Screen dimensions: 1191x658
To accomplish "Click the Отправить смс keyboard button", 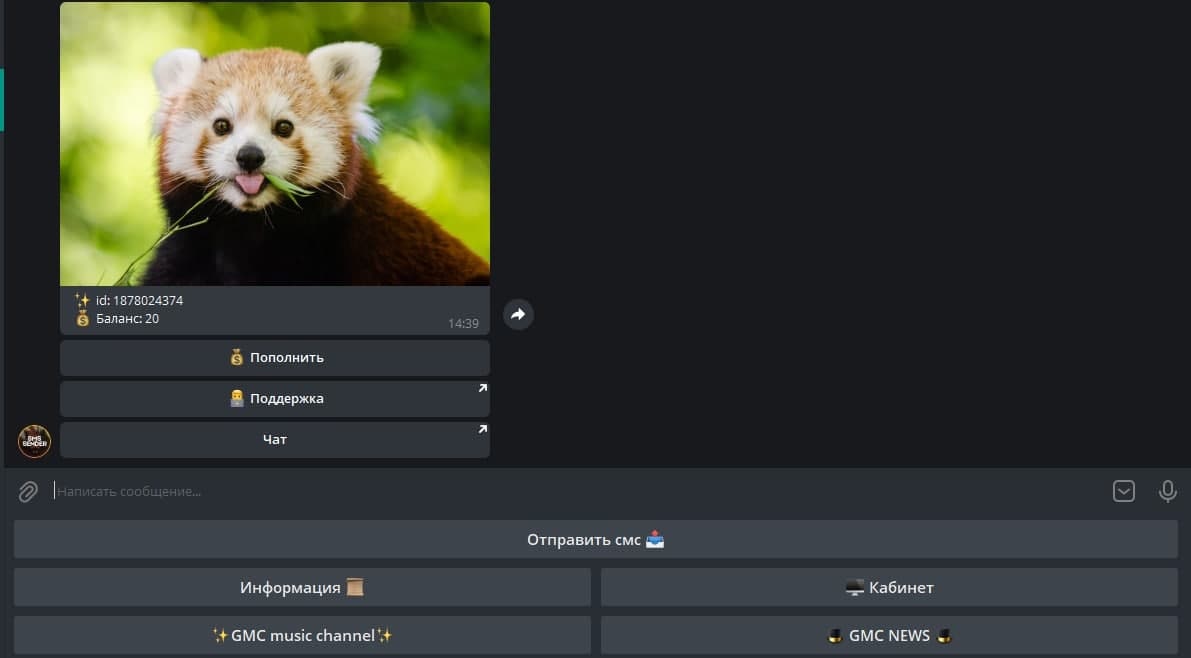I will pos(596,539).
